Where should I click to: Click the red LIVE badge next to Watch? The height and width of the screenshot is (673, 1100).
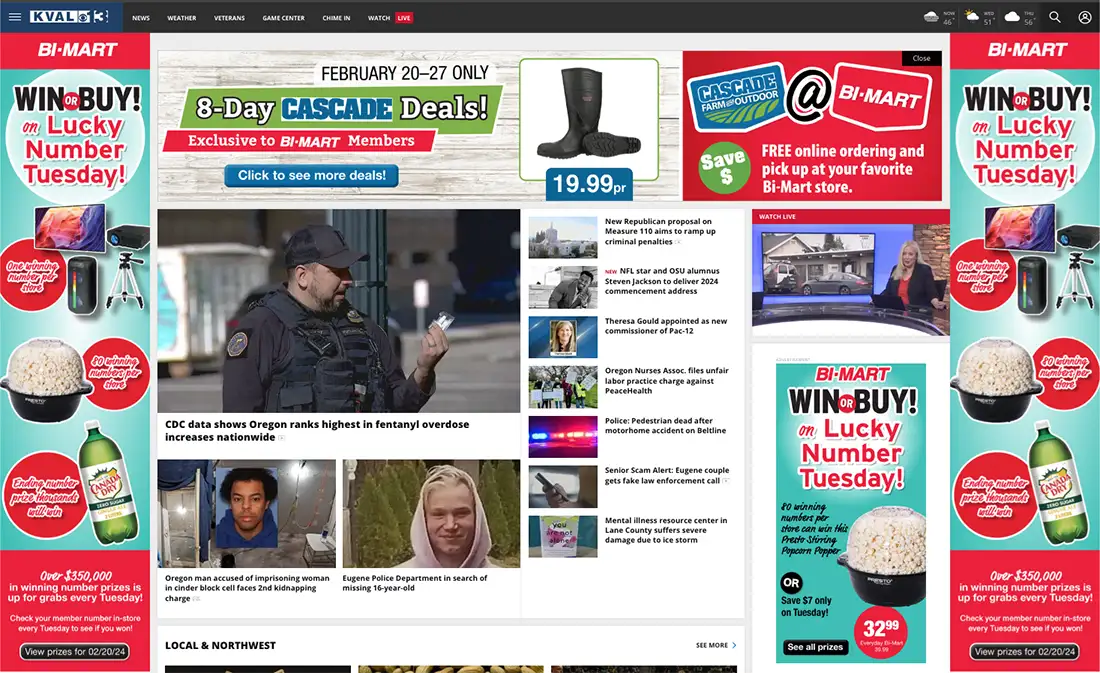pos(403,18)
